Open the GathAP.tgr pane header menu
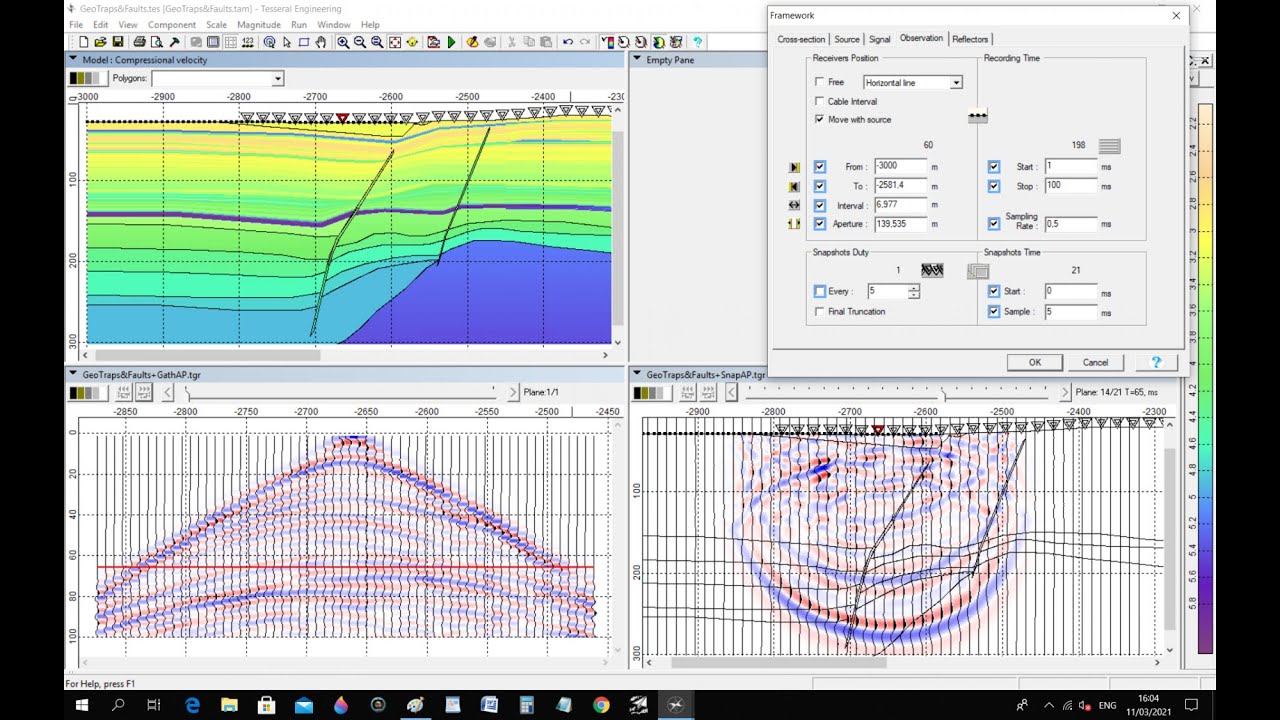 pos(73,374)
